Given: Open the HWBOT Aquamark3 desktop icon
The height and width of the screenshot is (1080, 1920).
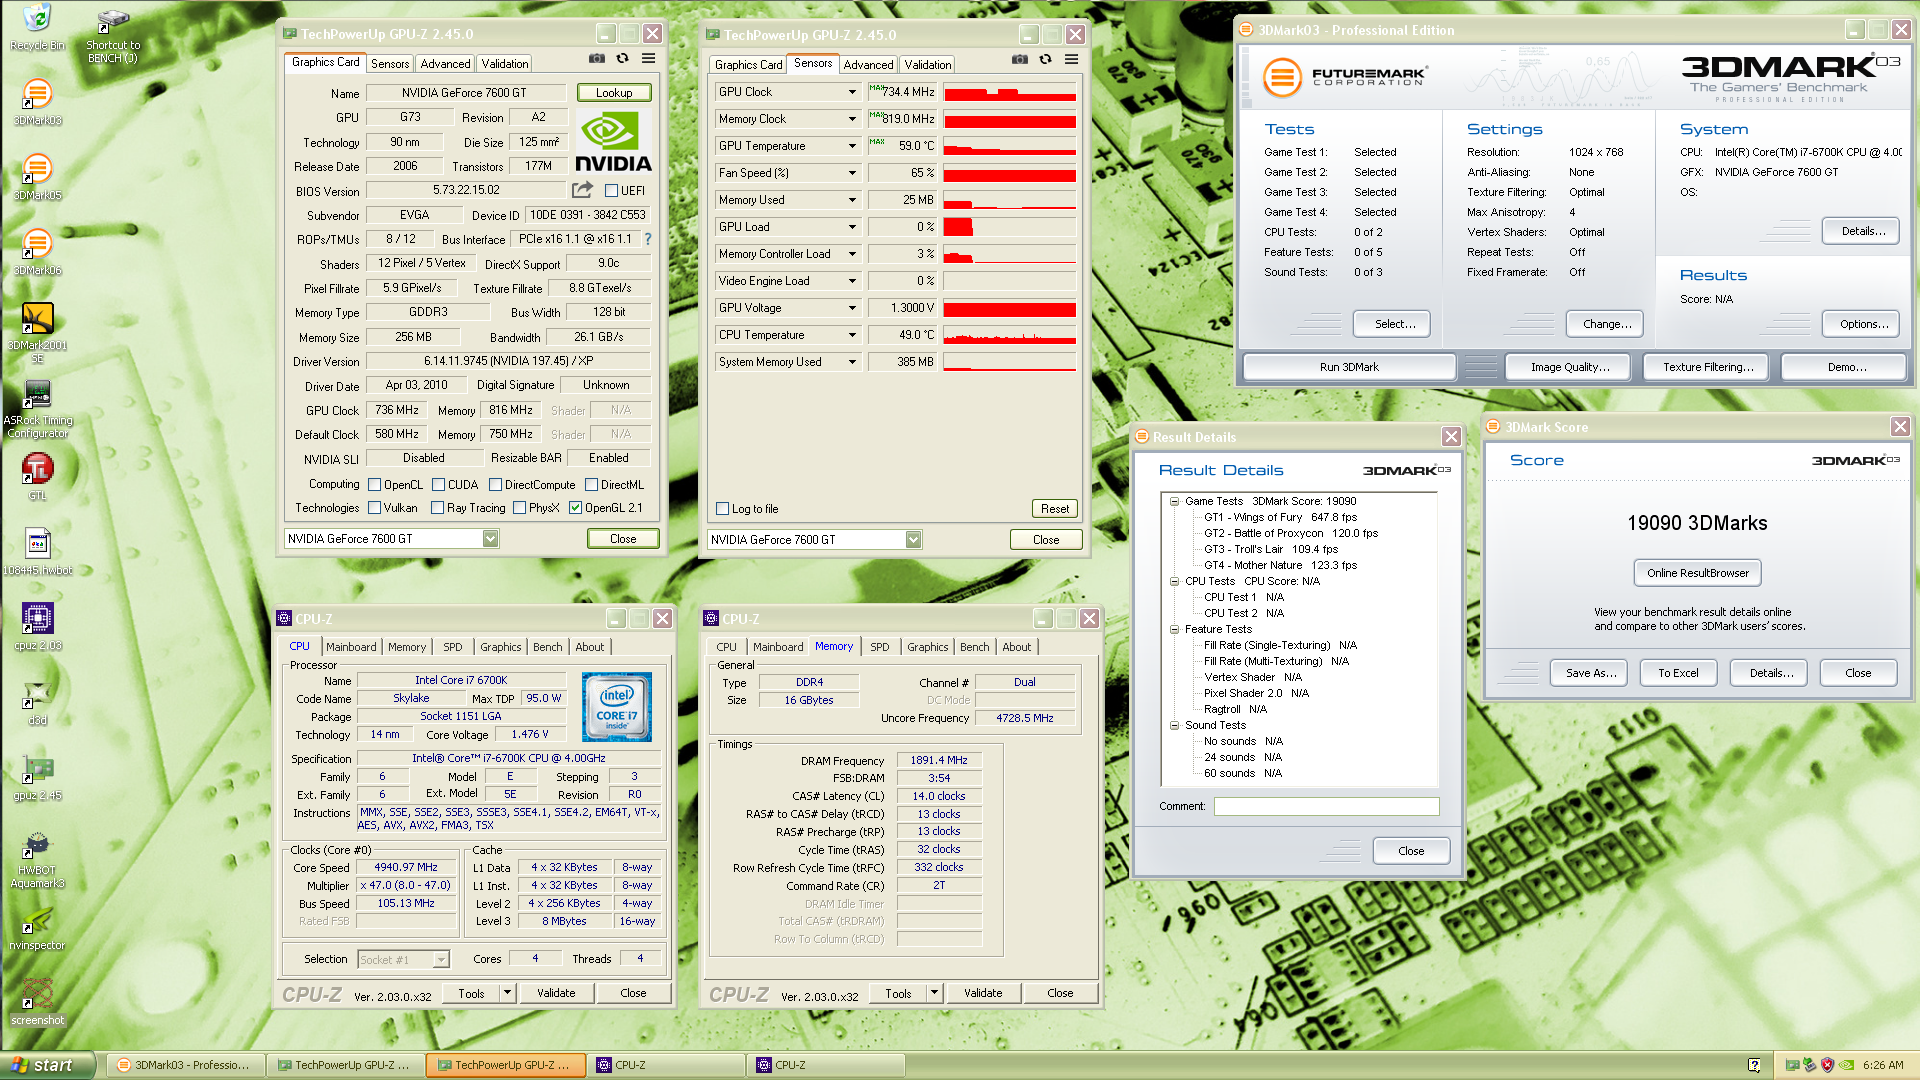Looking at the screenshot, I should coord(37,860).
